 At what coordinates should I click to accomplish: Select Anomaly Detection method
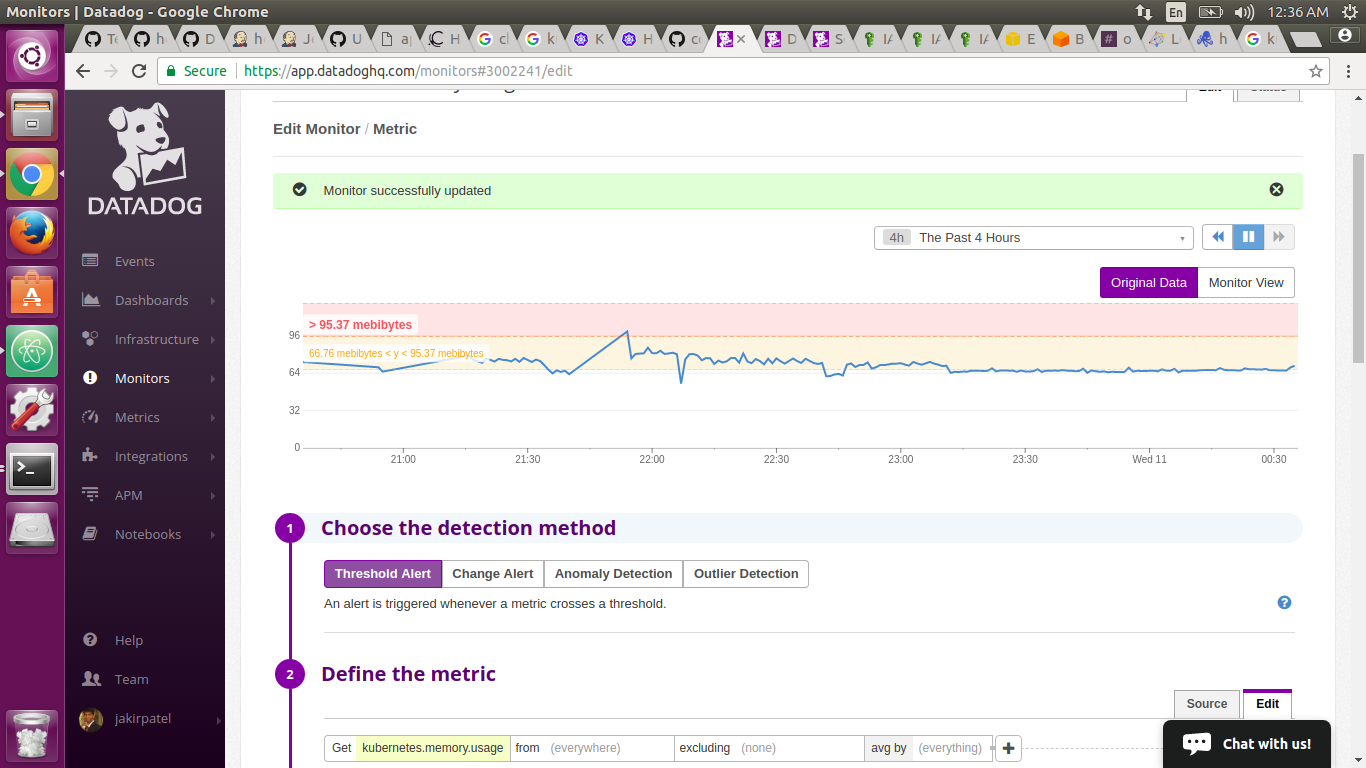[613, 574]
